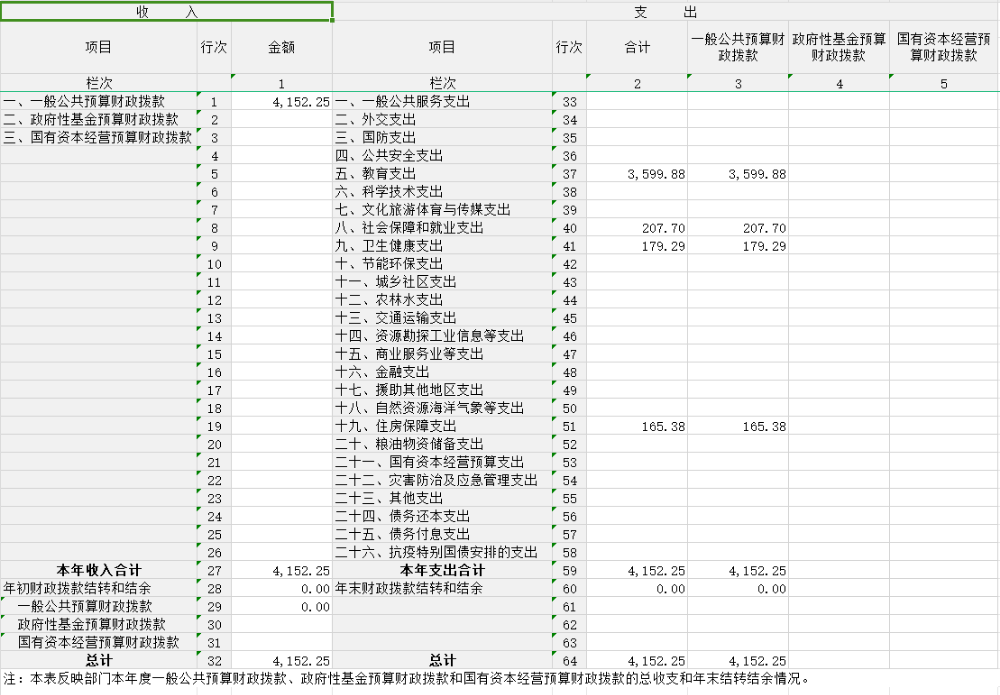Click the 五、教育支出 item cell
Image resolution: width=1000 pixels, height=695 pixels.
click(x=442, y=173)
